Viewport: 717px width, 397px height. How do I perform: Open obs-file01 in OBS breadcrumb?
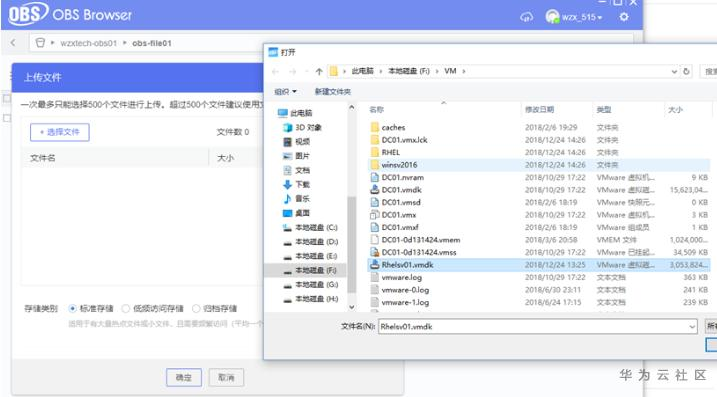[152, 43]
